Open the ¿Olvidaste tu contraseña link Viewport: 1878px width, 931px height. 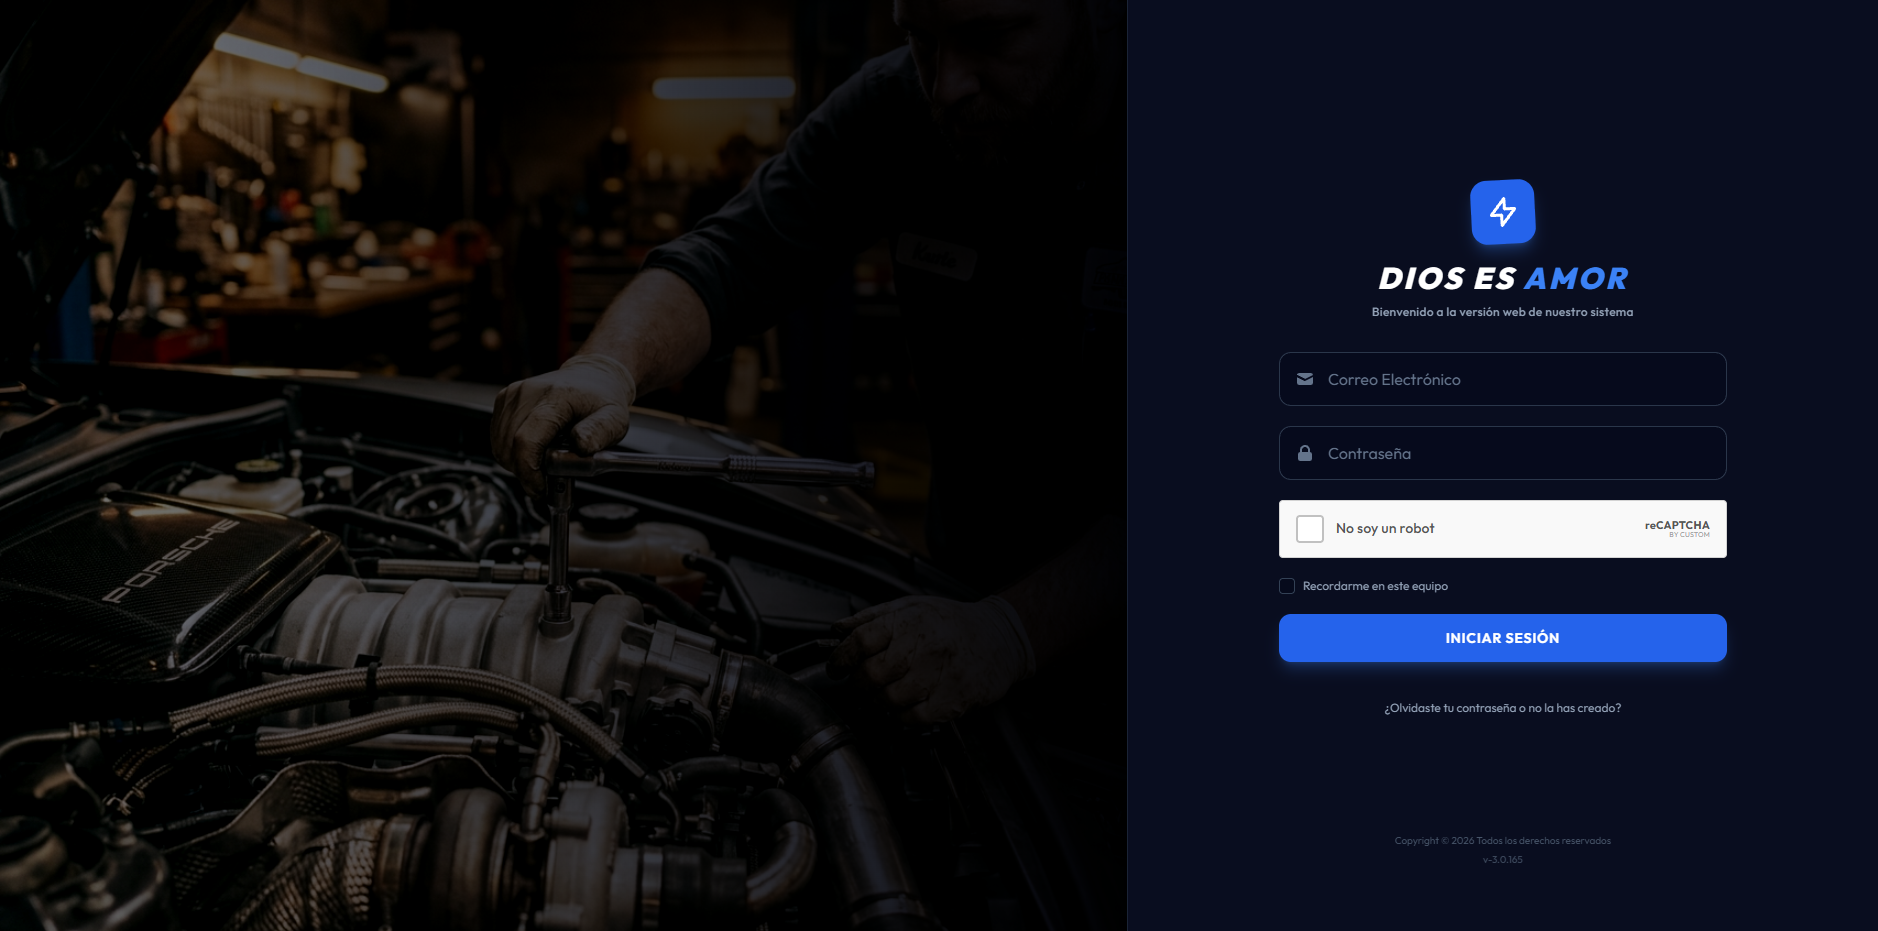point(1502,708)
